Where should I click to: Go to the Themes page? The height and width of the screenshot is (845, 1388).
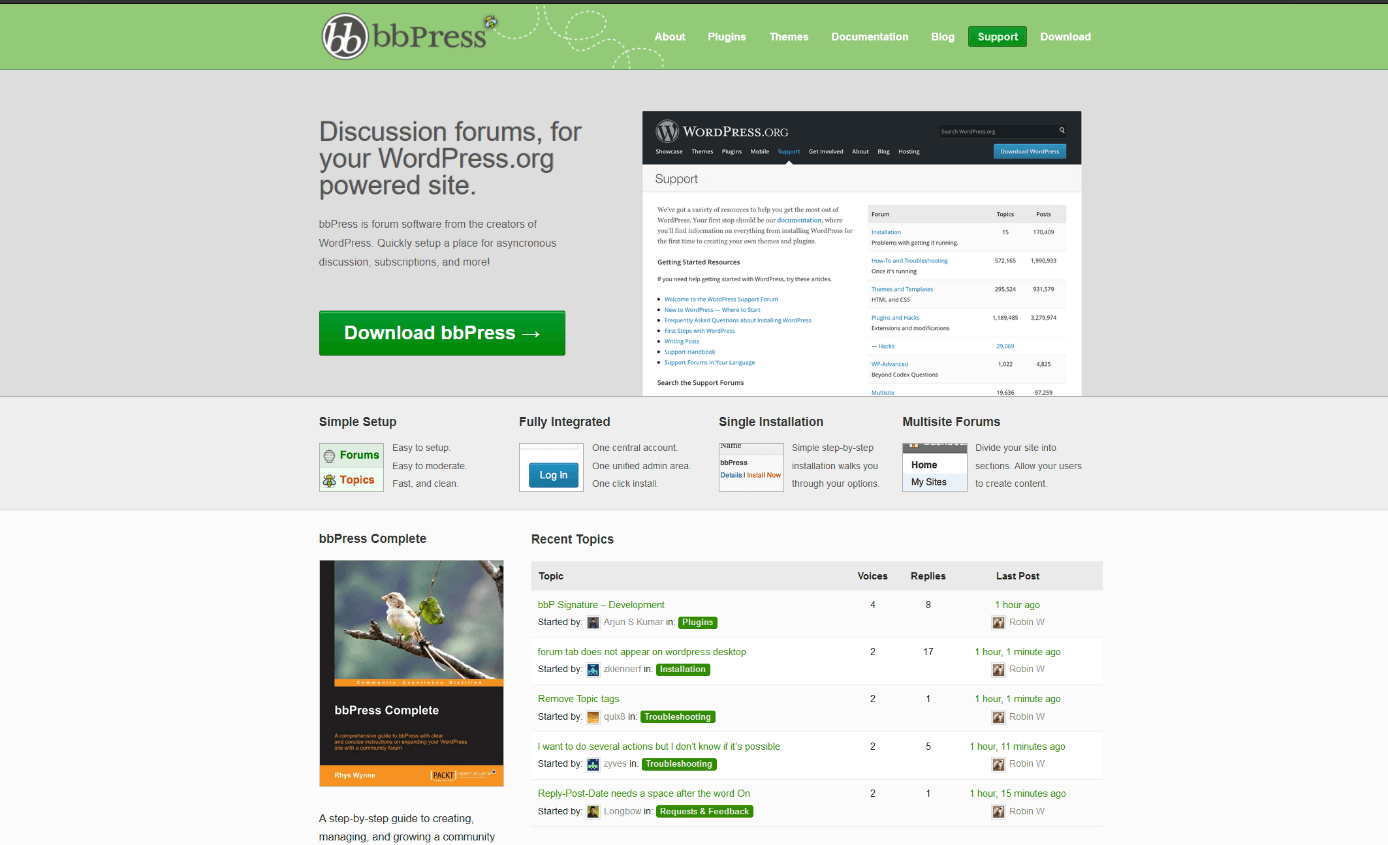pos(789,37)
